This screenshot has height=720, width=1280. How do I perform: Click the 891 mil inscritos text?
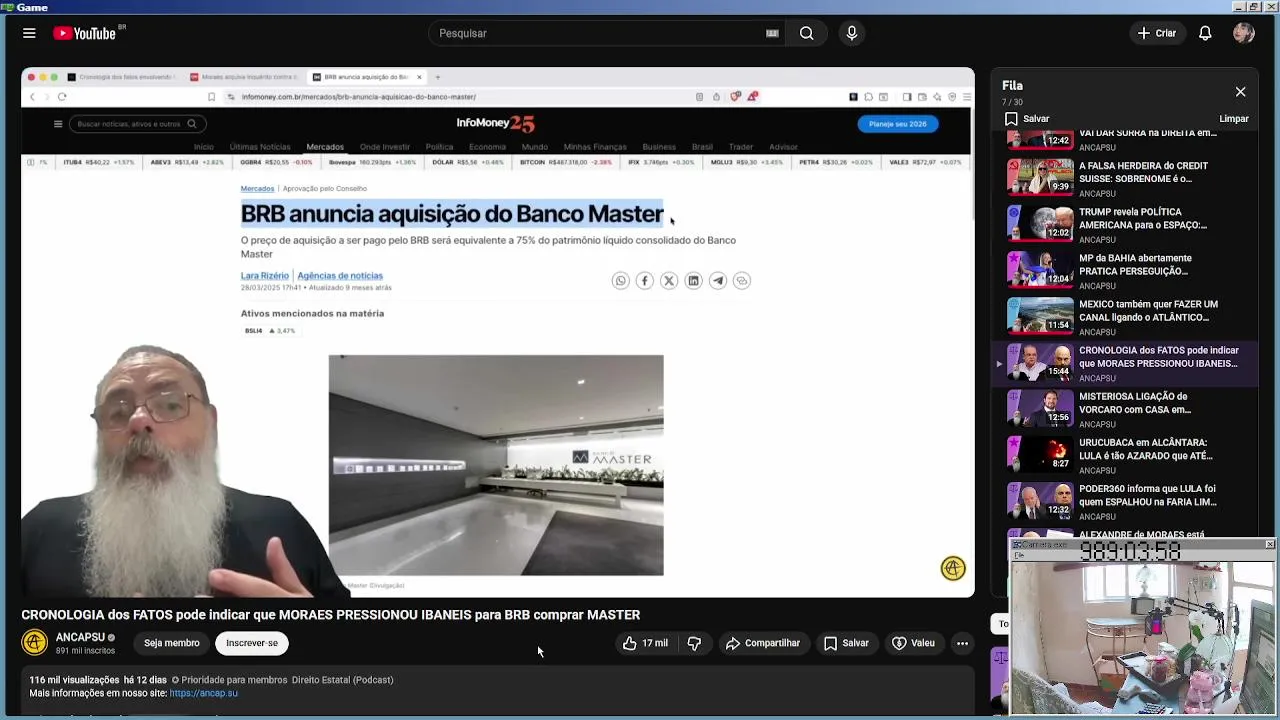85,651
